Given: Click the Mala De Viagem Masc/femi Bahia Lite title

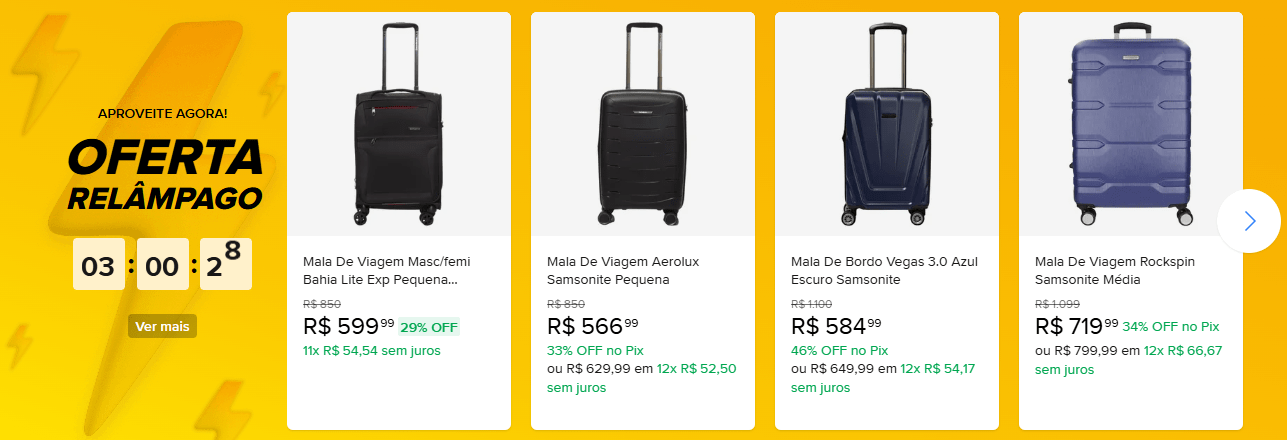Looking at the screenshot, I should (386, 271).
